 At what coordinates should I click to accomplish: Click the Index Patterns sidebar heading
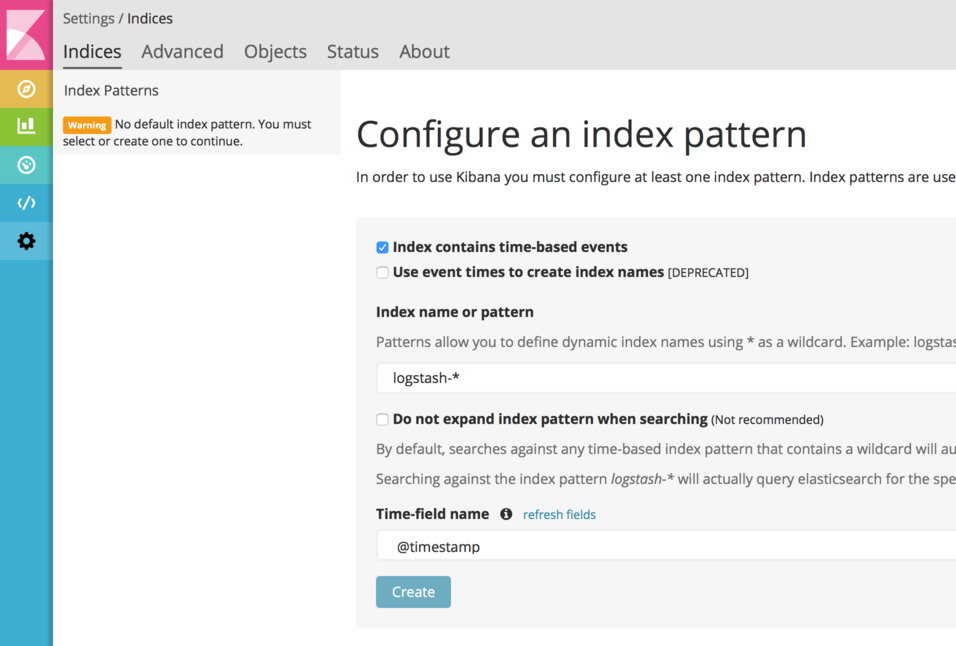click(x=111, y=90)
